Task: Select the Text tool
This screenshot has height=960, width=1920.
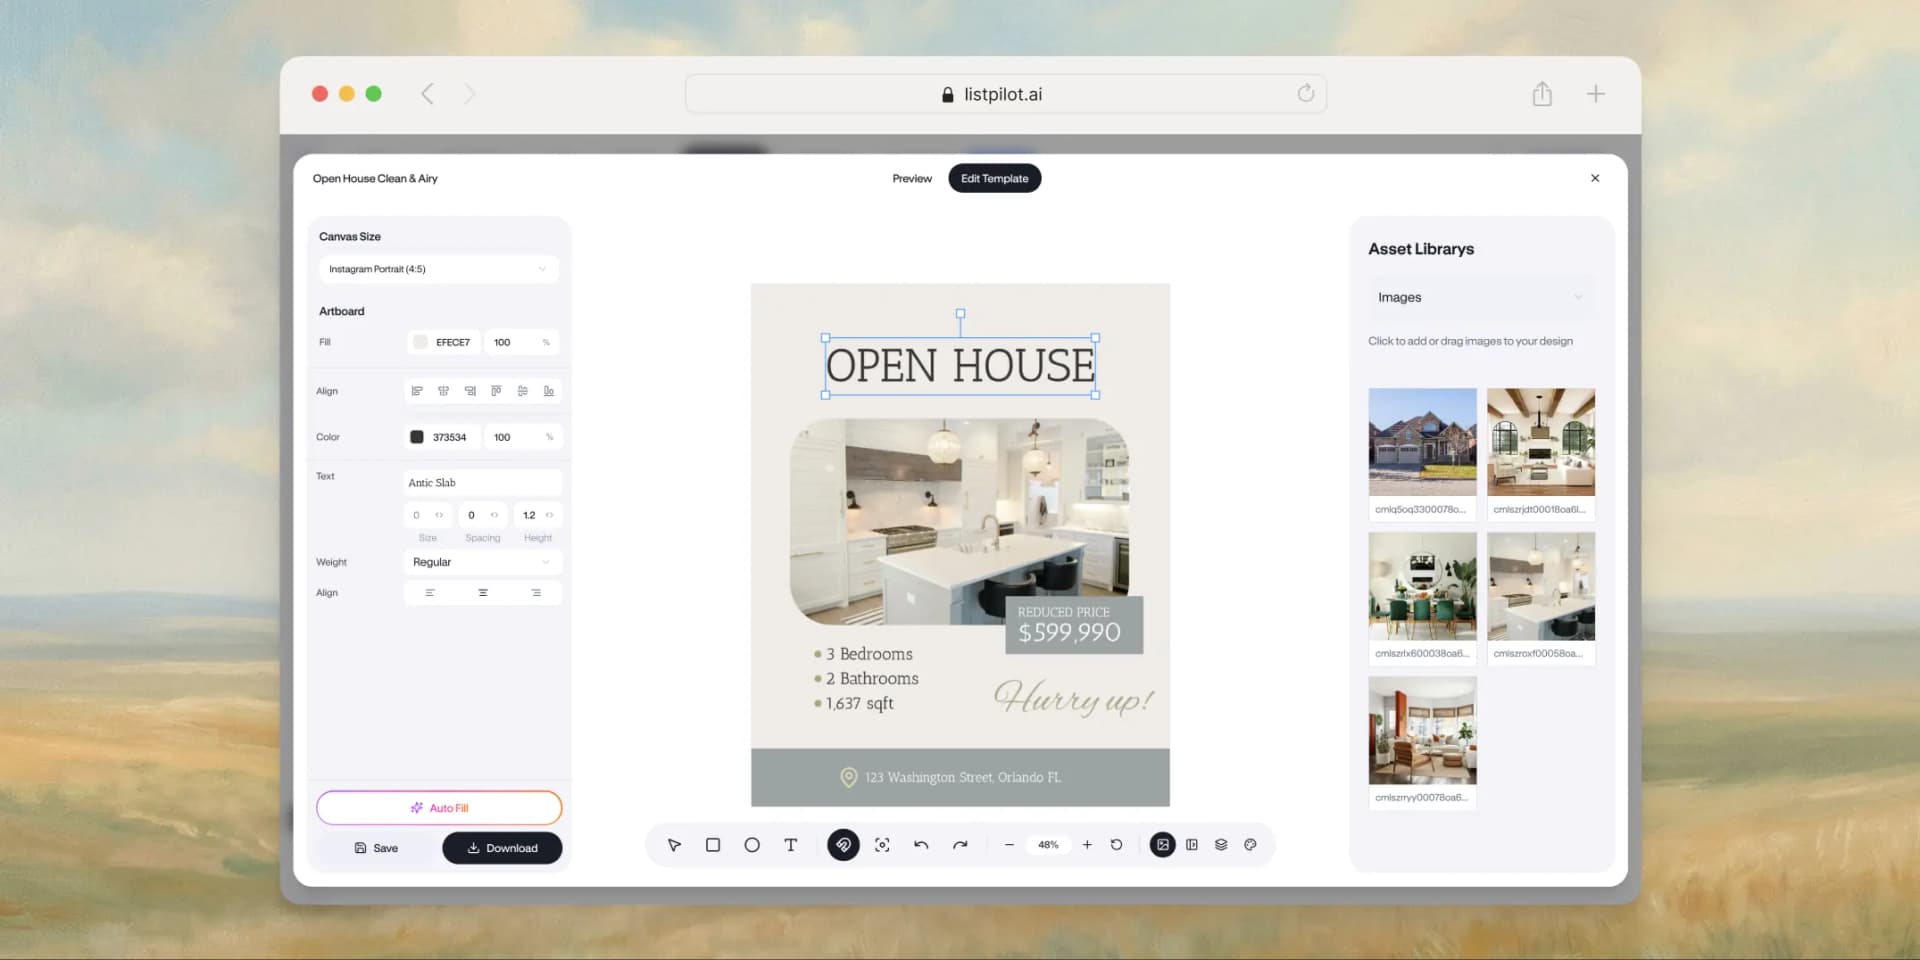Action: 790,845
